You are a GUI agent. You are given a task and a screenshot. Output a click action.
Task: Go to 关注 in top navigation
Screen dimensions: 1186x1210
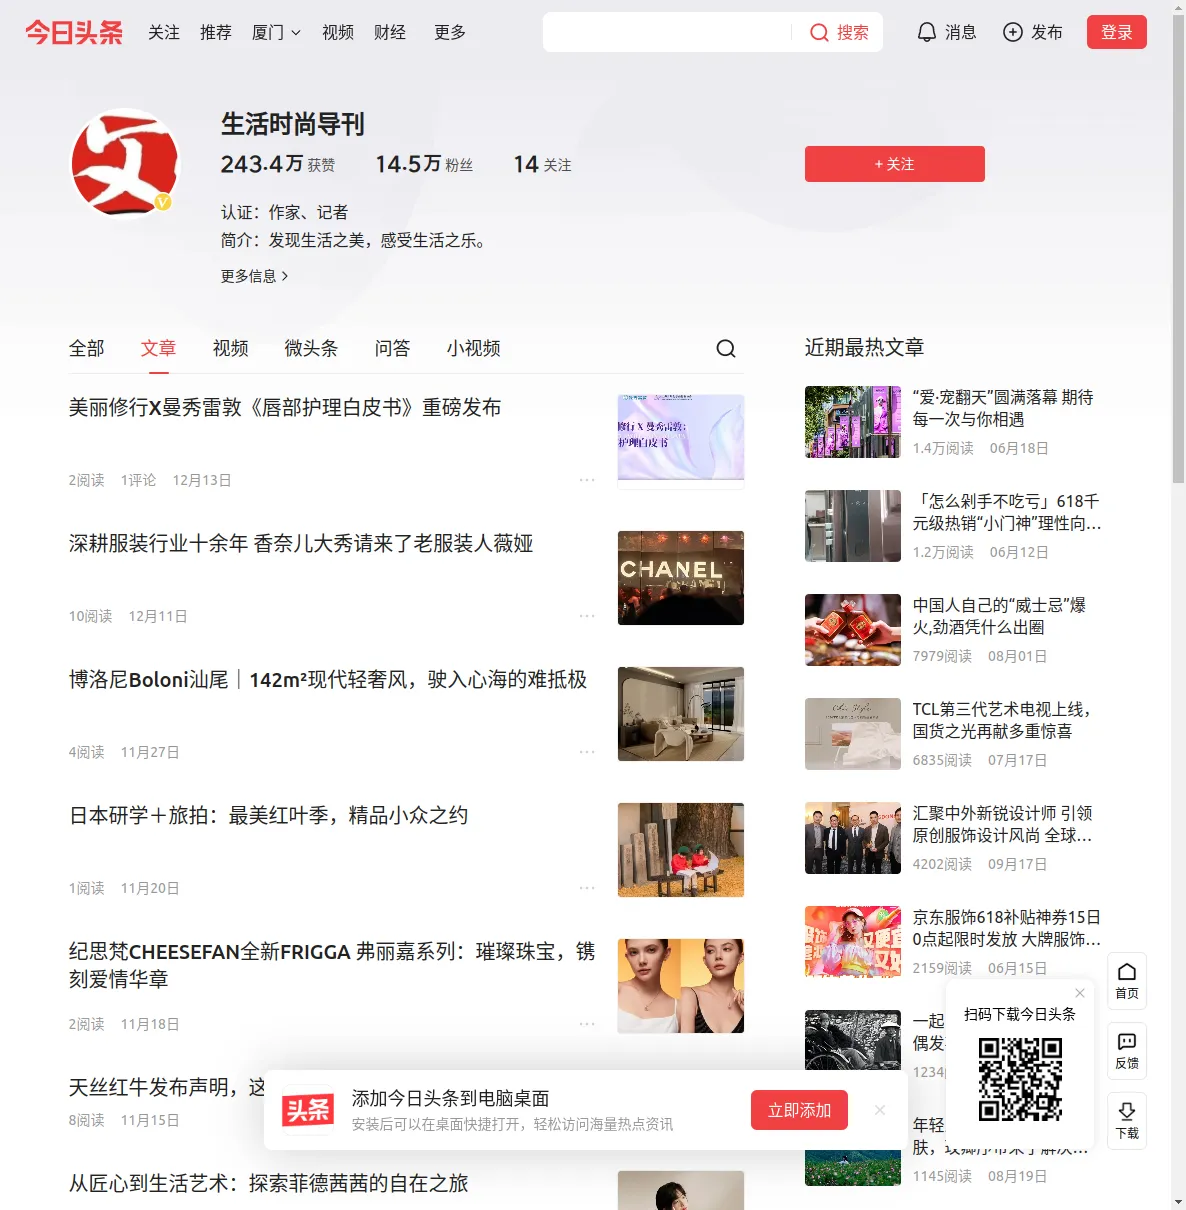164,33
